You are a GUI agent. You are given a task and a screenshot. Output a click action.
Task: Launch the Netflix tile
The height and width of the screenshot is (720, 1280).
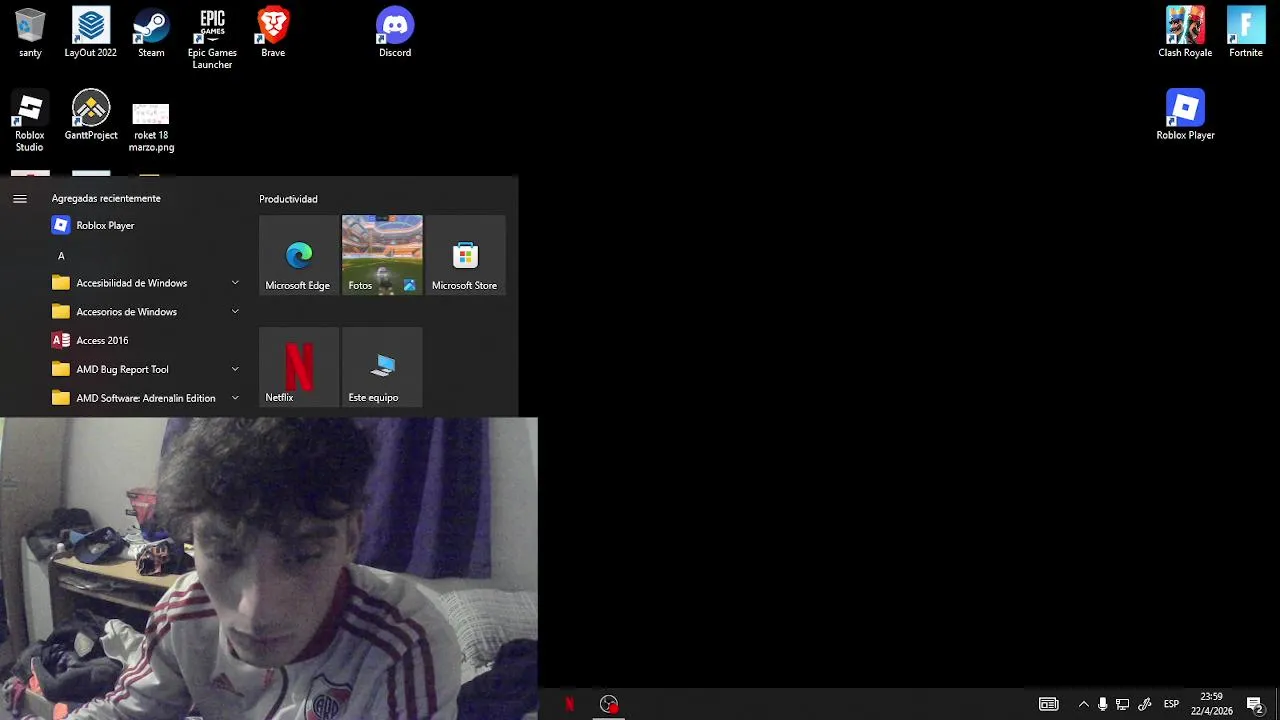click(299, 367)
